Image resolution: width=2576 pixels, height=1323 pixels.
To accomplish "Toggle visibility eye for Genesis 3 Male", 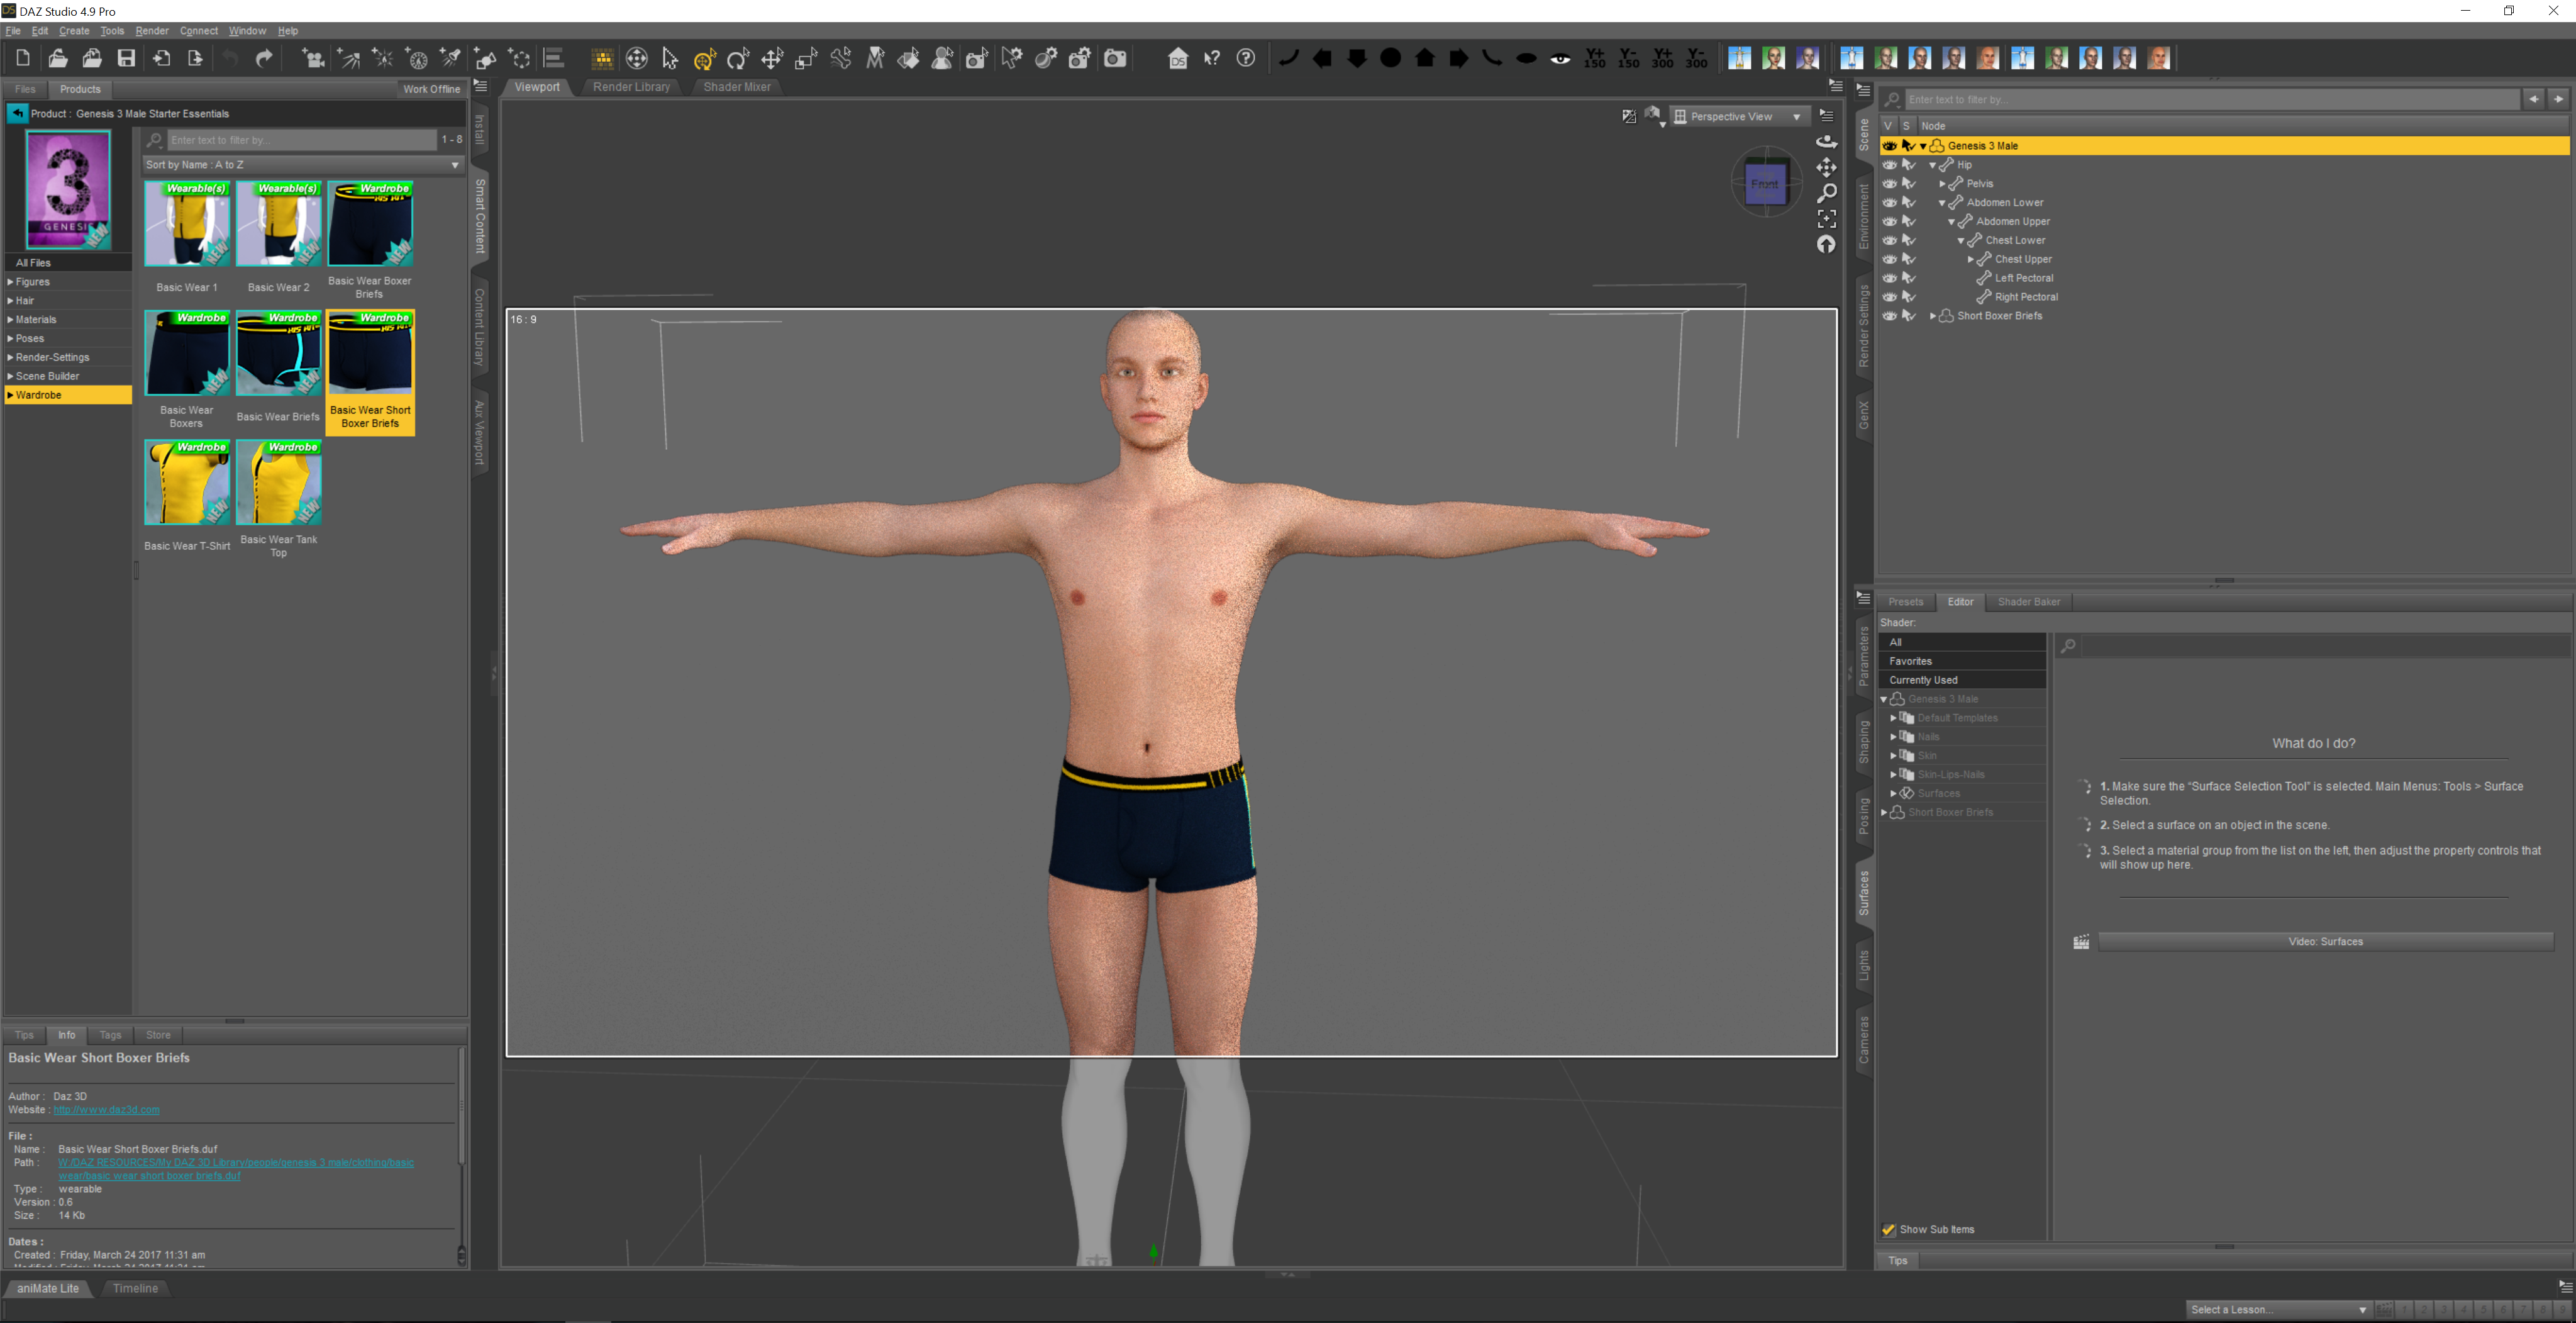I will click(x=1889, y=146).
